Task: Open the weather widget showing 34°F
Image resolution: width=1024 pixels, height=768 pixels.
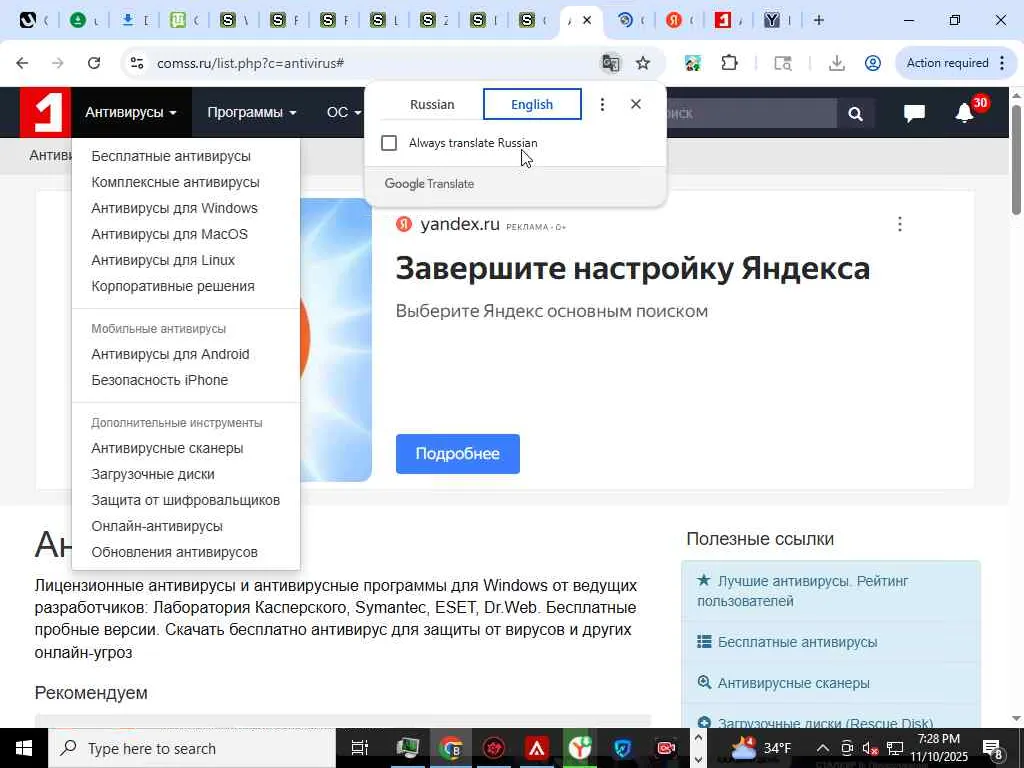Action: pos(761,748)
